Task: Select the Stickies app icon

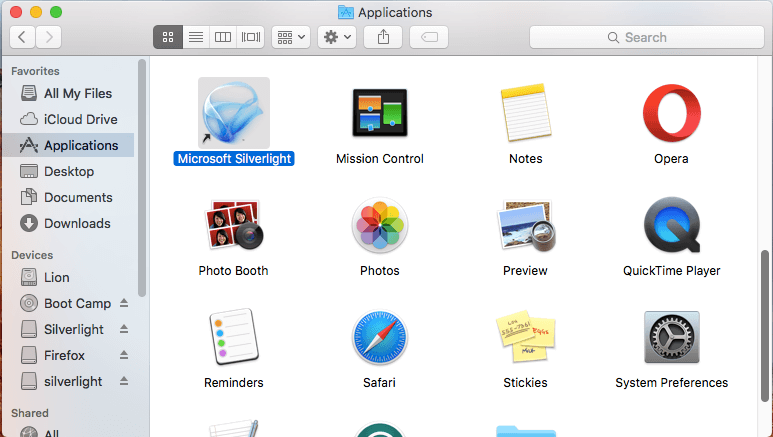Action: (x=526, y=337)
